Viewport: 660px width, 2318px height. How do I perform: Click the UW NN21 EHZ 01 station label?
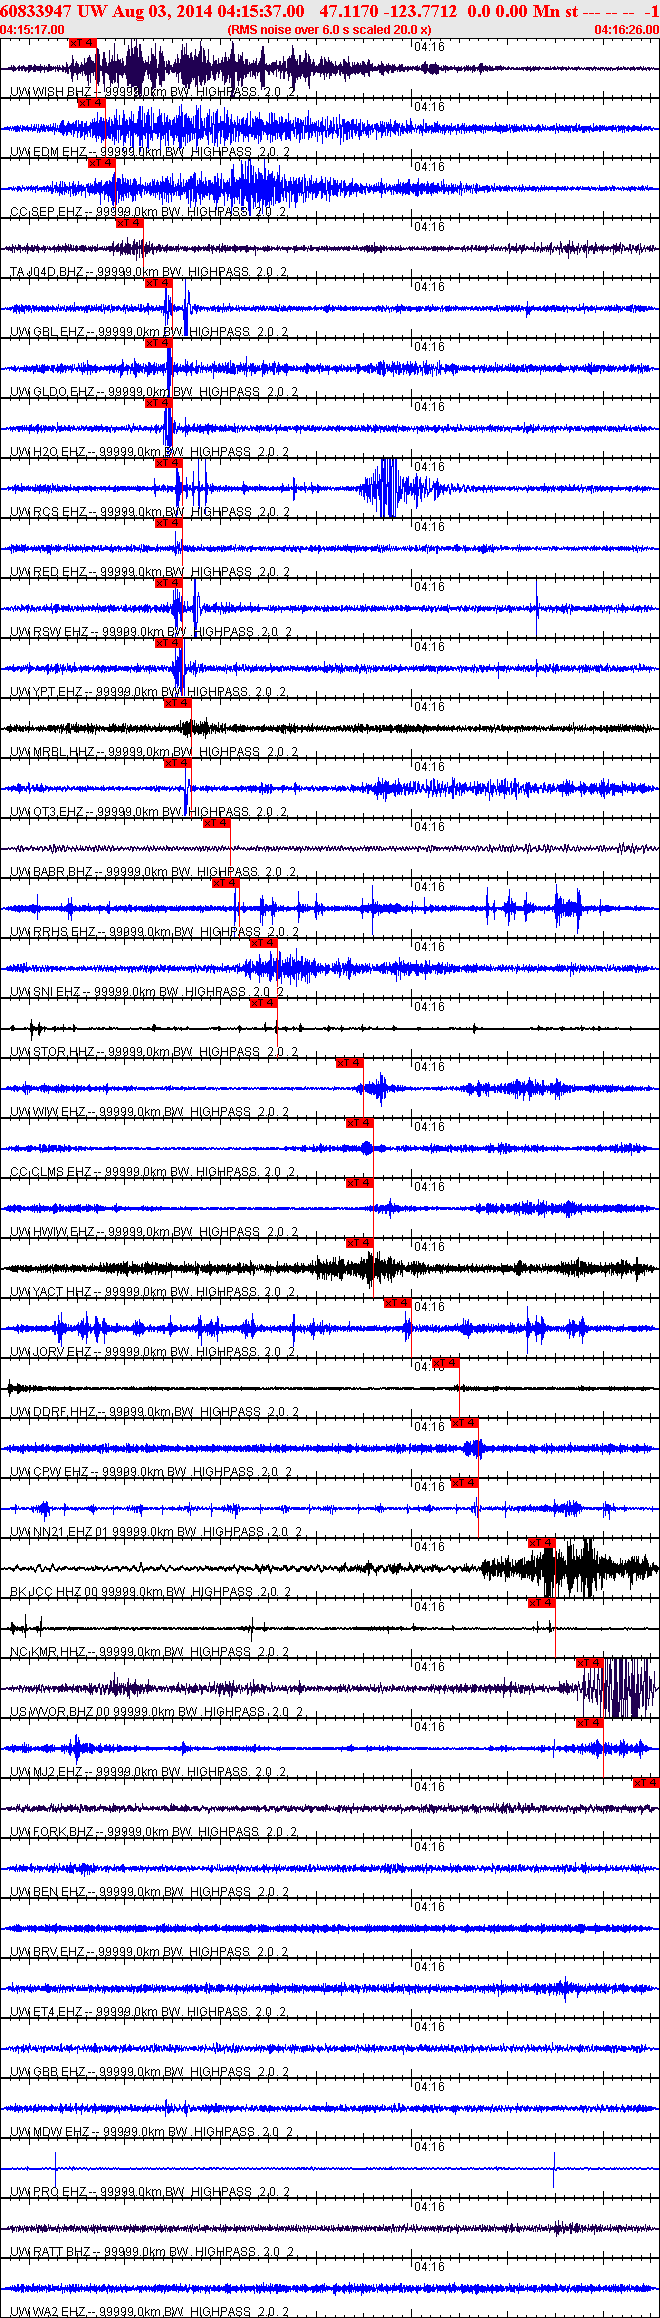pyautogui.click(x=157, y=1532)
